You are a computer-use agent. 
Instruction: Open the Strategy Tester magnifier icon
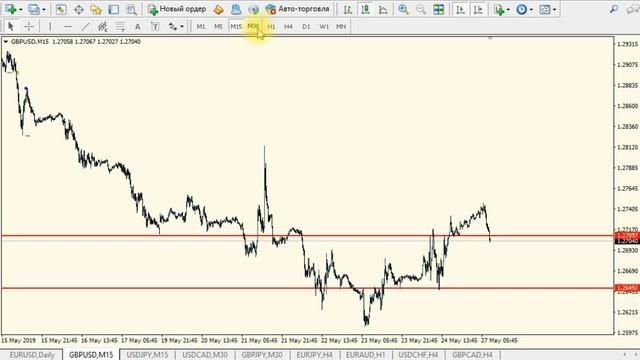[x=131, y=9]
